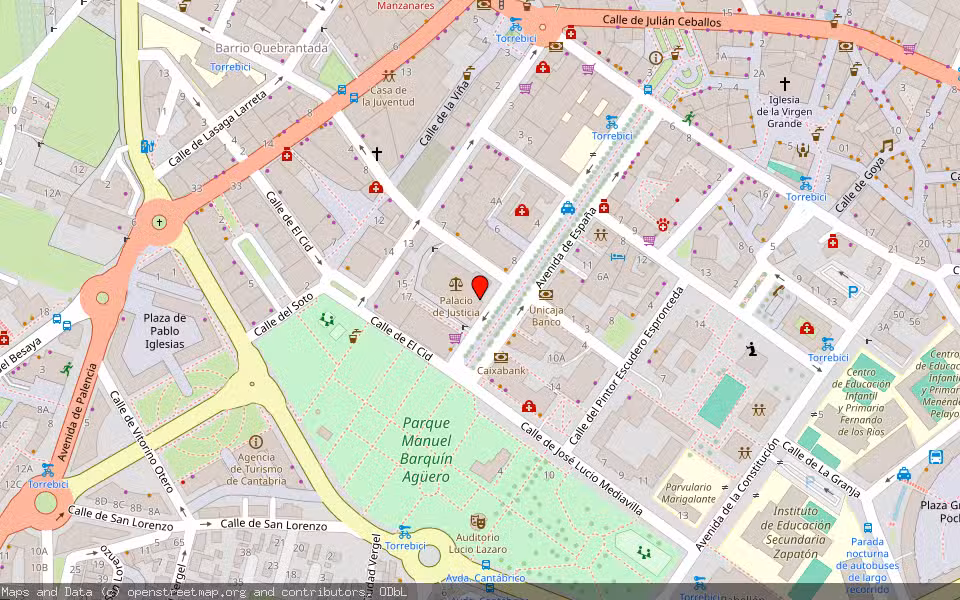Click the cross icon on the roundabout
This screenshot has height=600, width=960.
click(x=159, y=222)
